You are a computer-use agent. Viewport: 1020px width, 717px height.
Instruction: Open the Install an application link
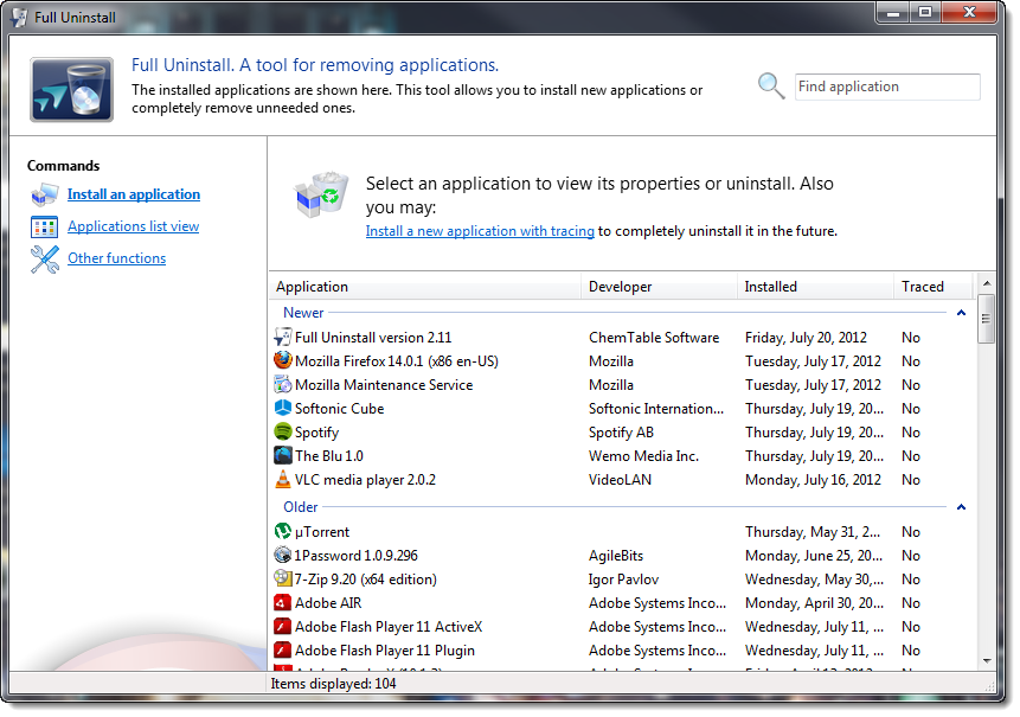[x=133, y=195]
